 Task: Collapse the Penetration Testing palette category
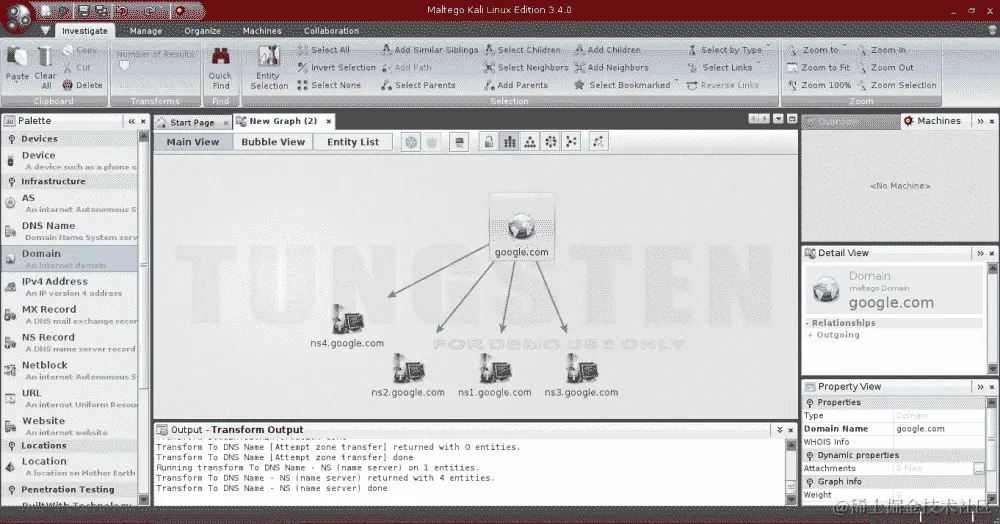(11, 490)
